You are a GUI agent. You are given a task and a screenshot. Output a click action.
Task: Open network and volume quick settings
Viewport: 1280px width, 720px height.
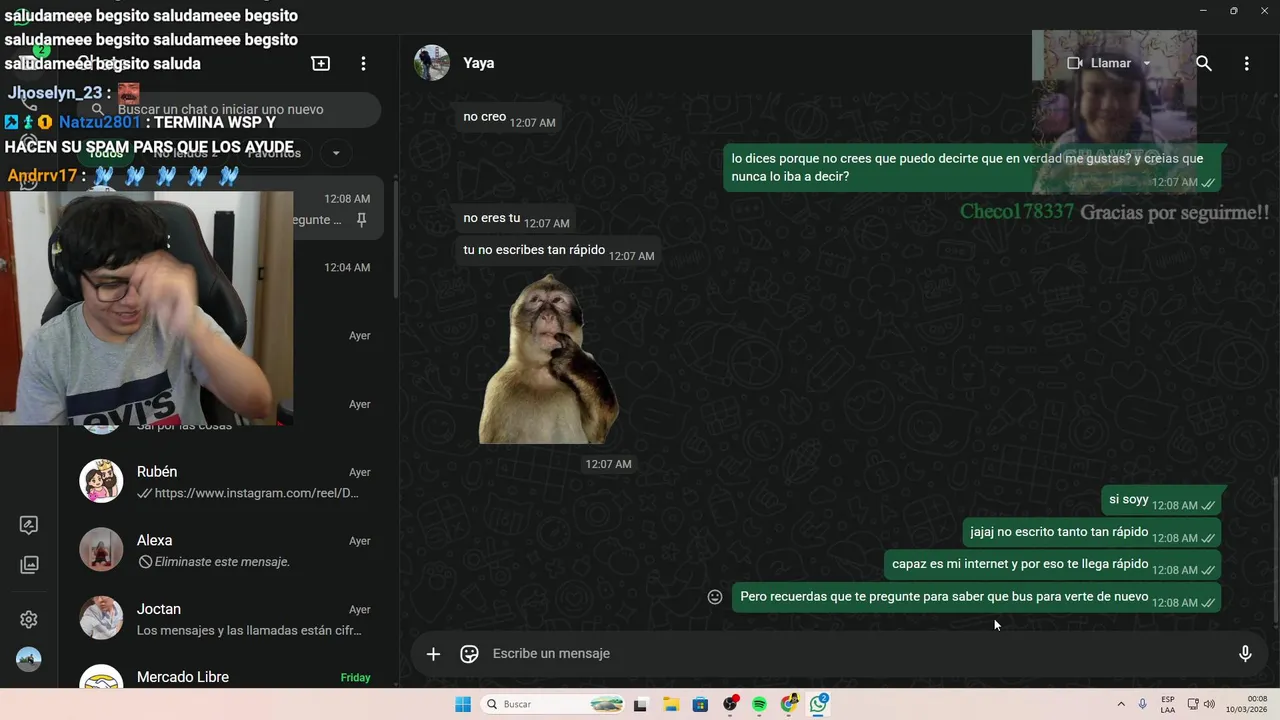click(x=1201, y=704)
